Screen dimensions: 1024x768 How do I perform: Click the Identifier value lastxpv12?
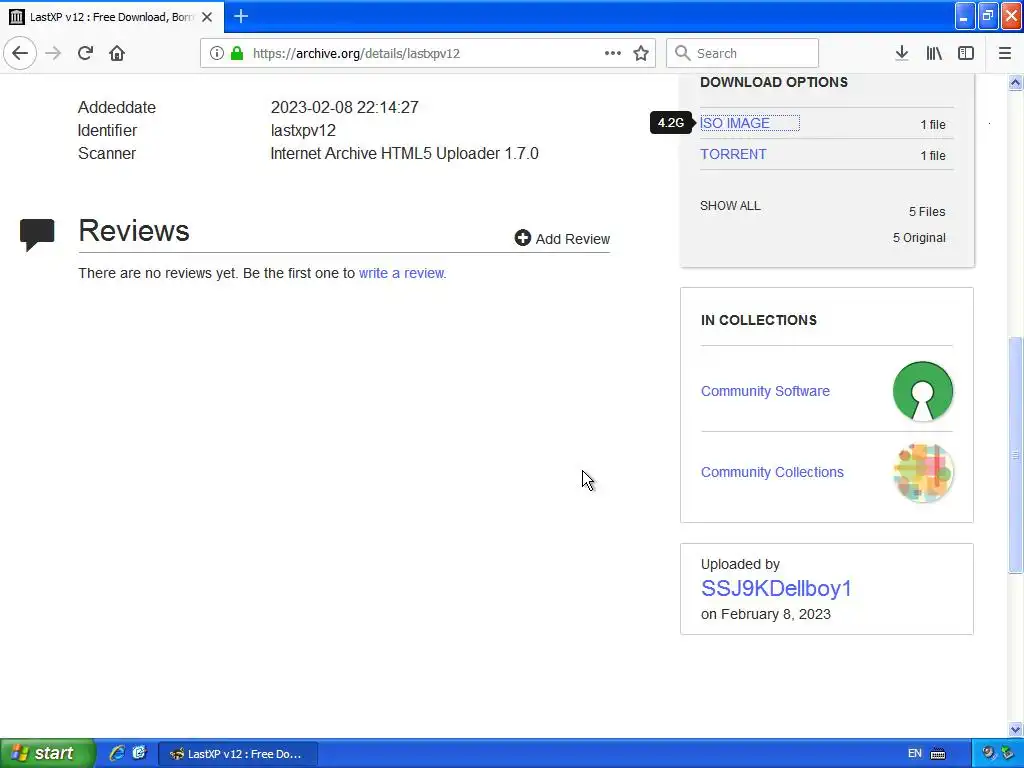click(x=303, y=130)
